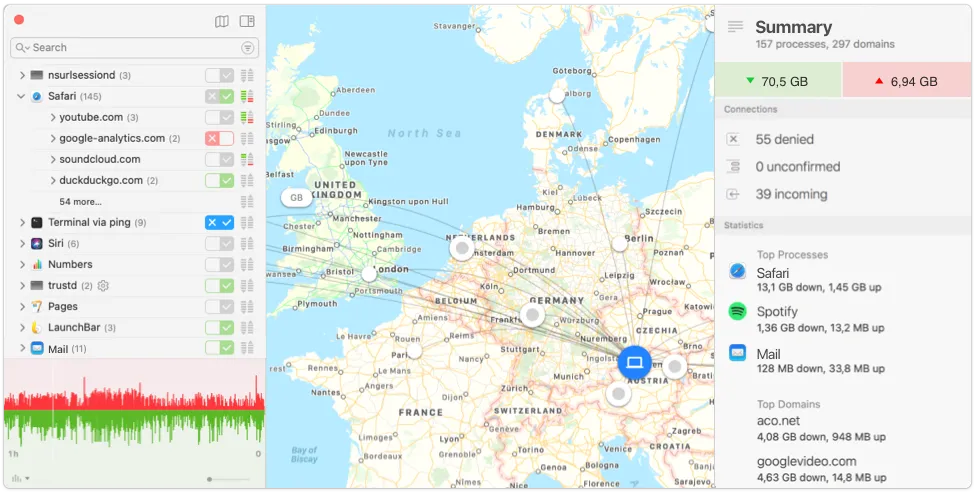Open the search filter options icon
Viewport: 976px width, 496px height.
pyautogui.click(x=248, y=48)
